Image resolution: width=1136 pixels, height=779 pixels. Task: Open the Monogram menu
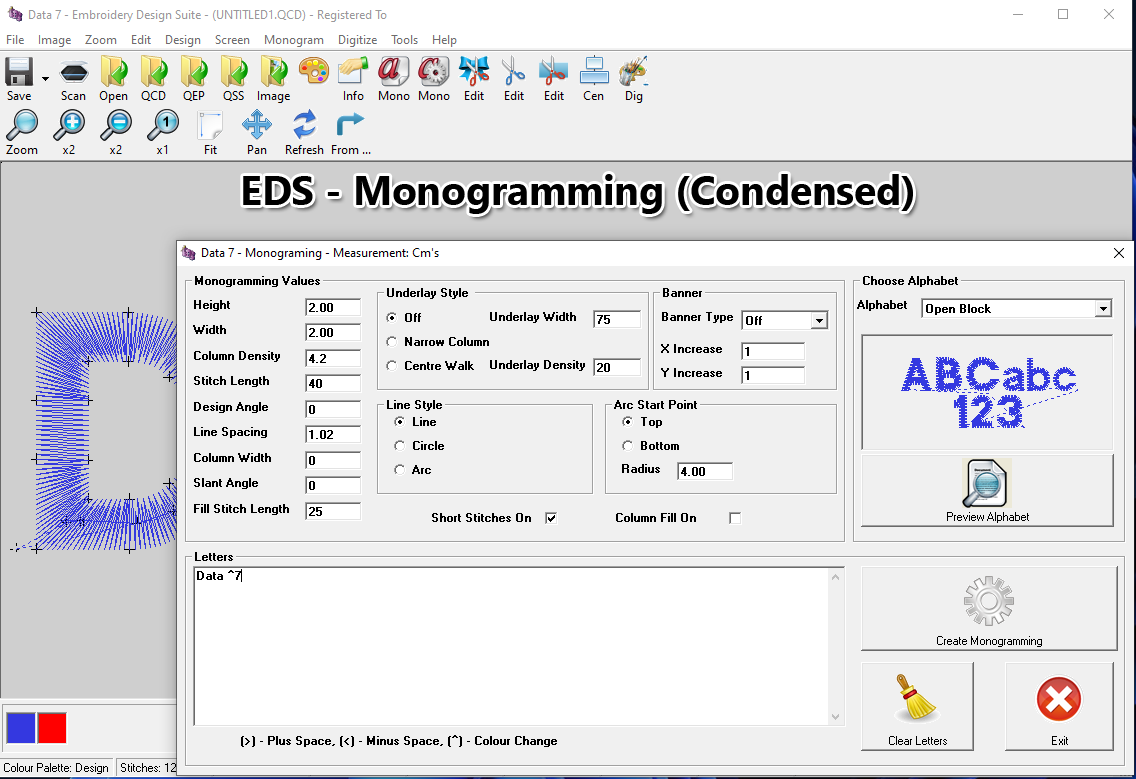(x=293, y=40)
